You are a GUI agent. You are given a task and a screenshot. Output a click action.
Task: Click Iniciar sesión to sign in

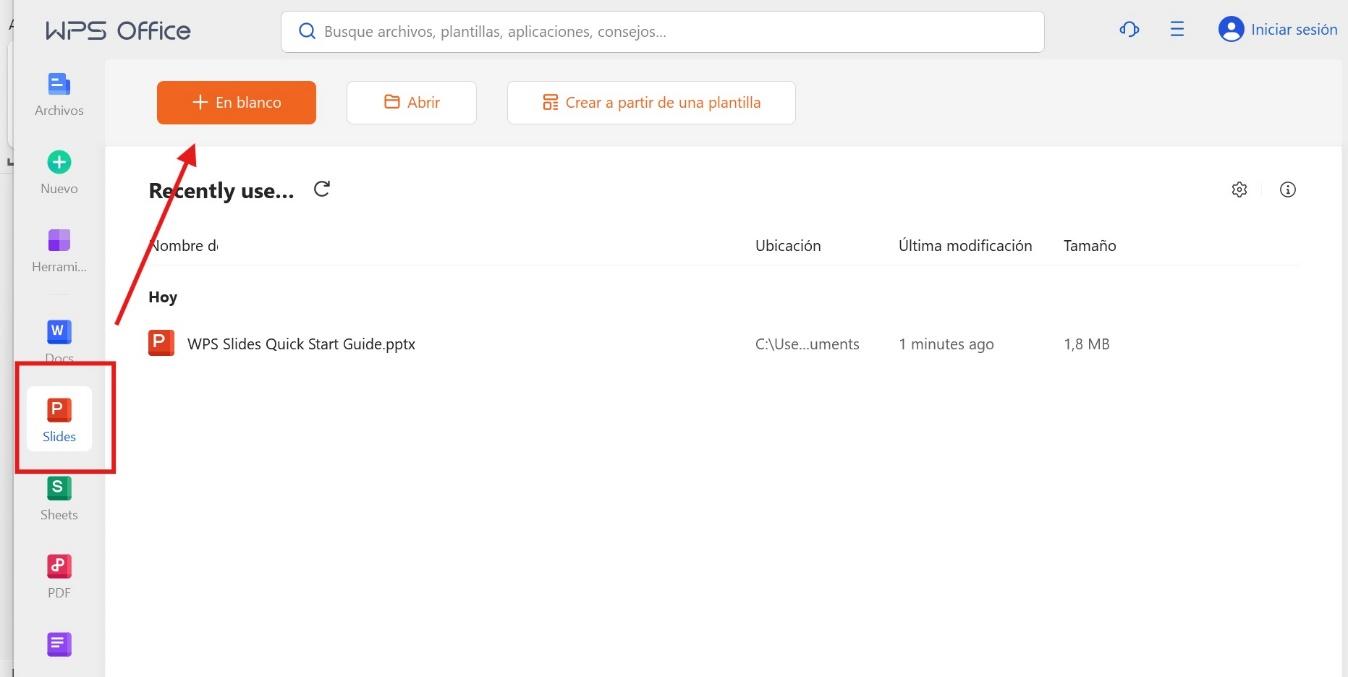[1277, 29]
